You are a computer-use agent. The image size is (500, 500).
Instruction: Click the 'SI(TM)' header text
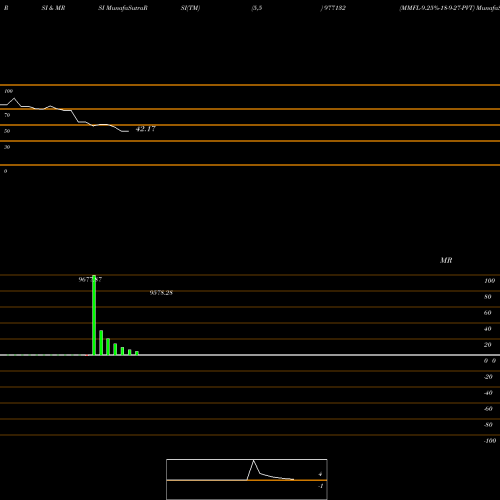click(x=190, y=8)
